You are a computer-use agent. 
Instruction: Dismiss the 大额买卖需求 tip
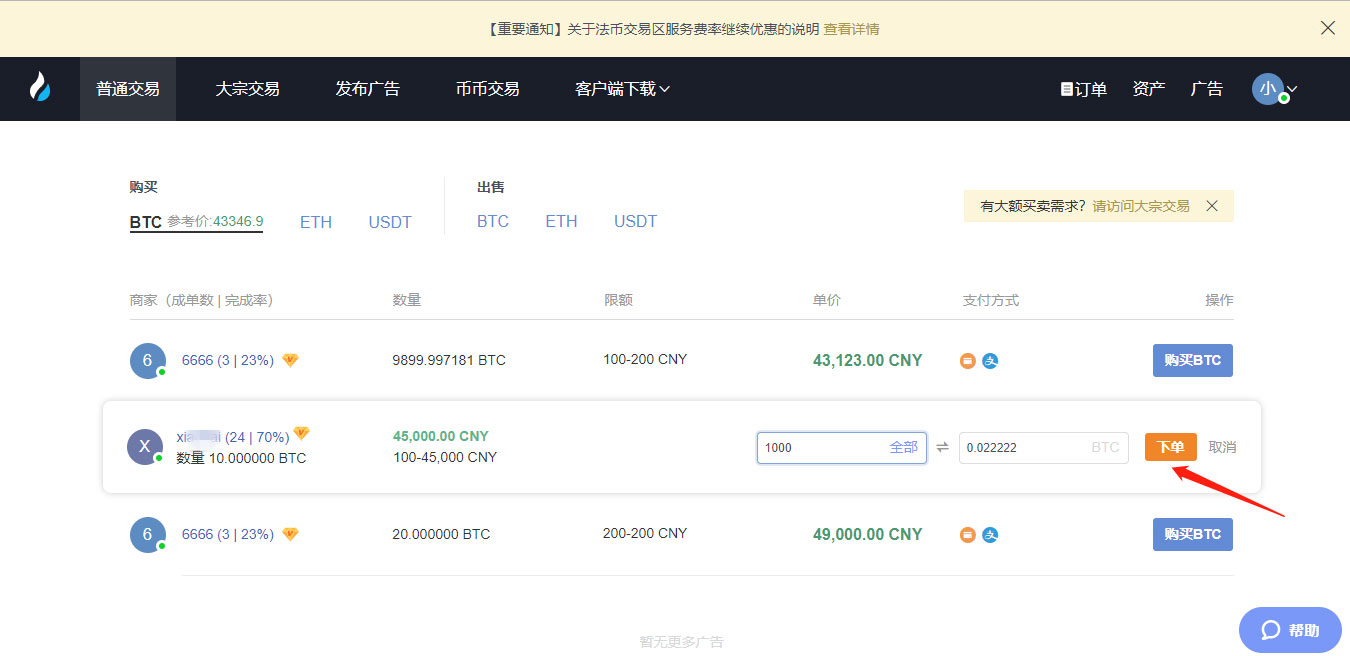point(1212,206)
